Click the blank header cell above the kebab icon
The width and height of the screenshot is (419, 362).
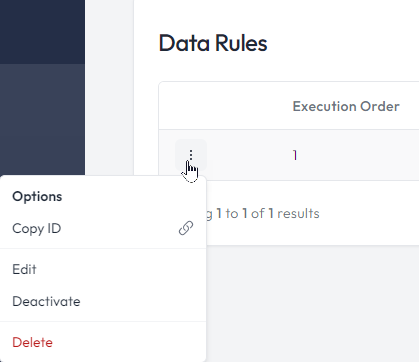coord(191,106)
